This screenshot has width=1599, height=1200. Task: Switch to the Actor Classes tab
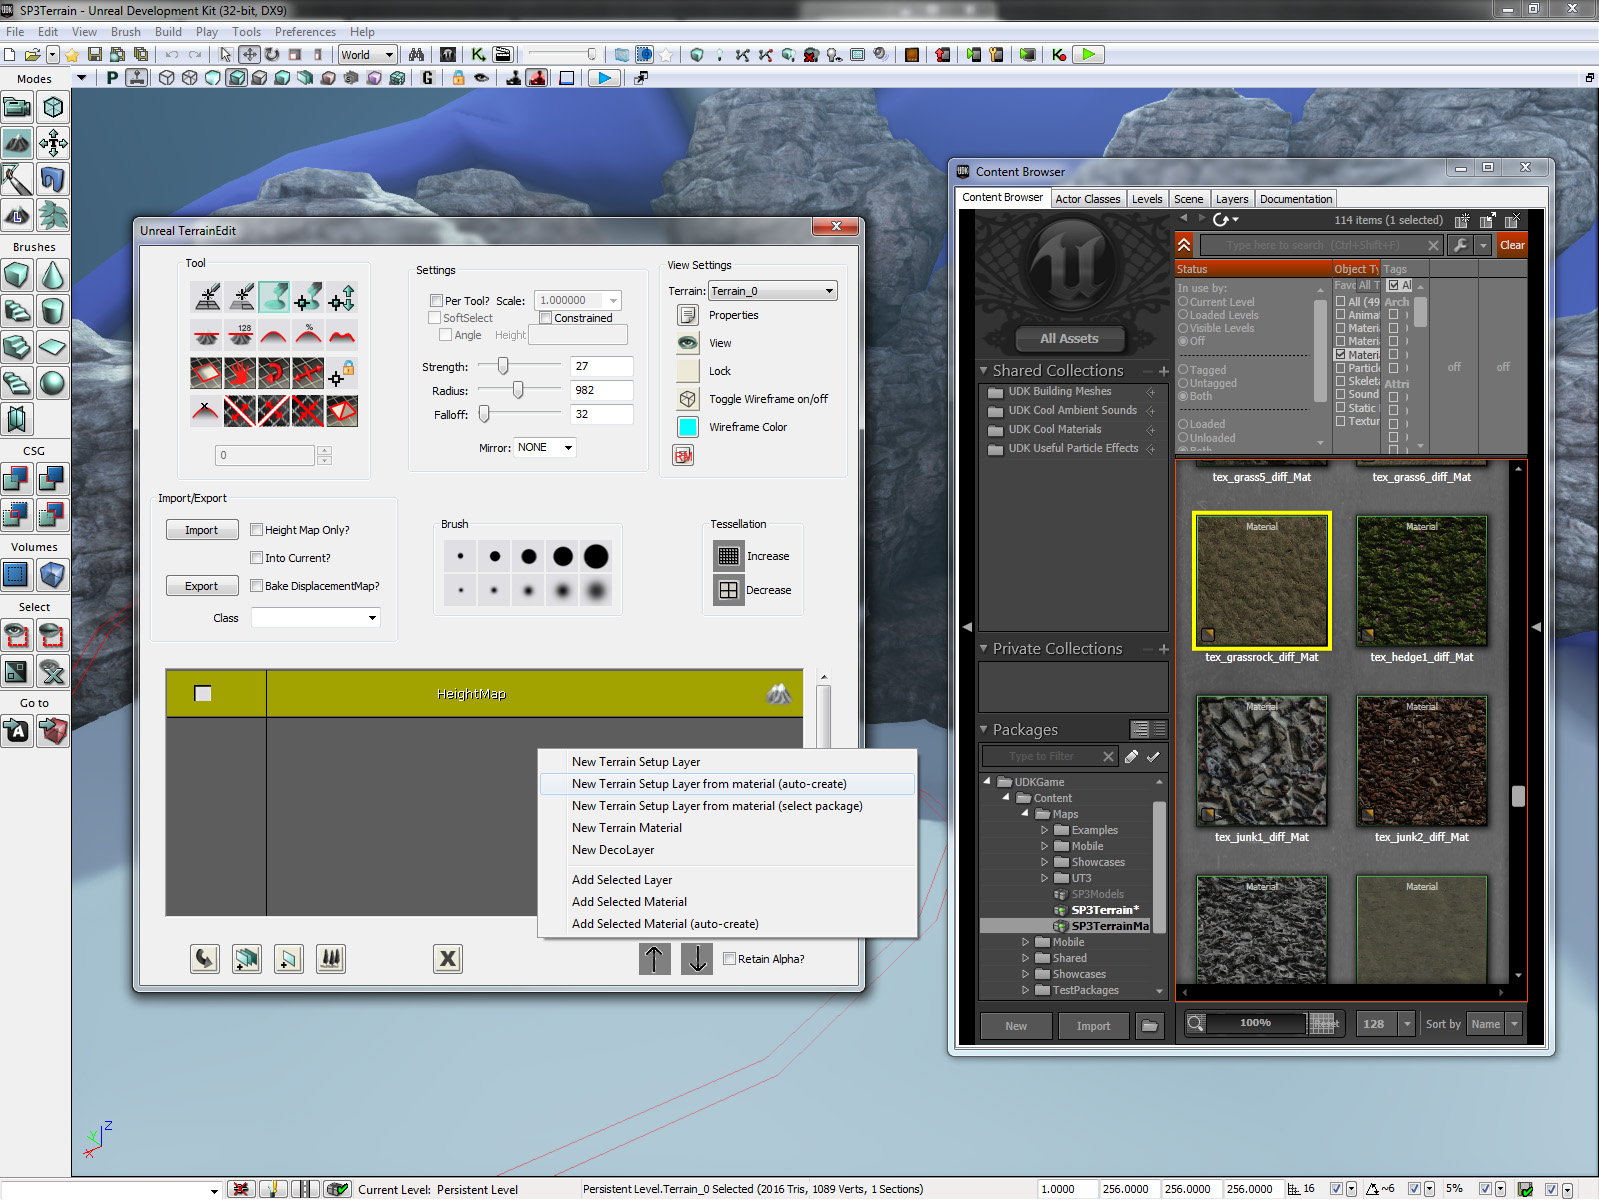coord(1088,199)
